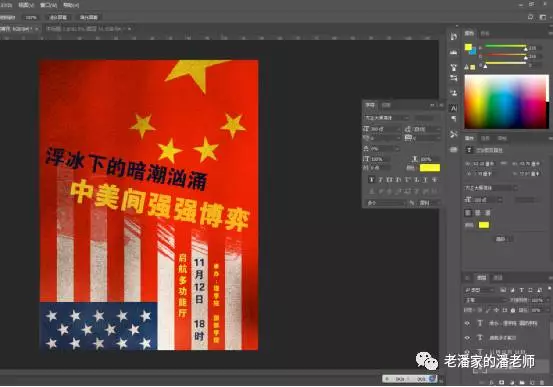This screenshot has width=553, height=387.
Task: Open the Paragraph panel icon in dock
Action: click(x=454, y=119)
